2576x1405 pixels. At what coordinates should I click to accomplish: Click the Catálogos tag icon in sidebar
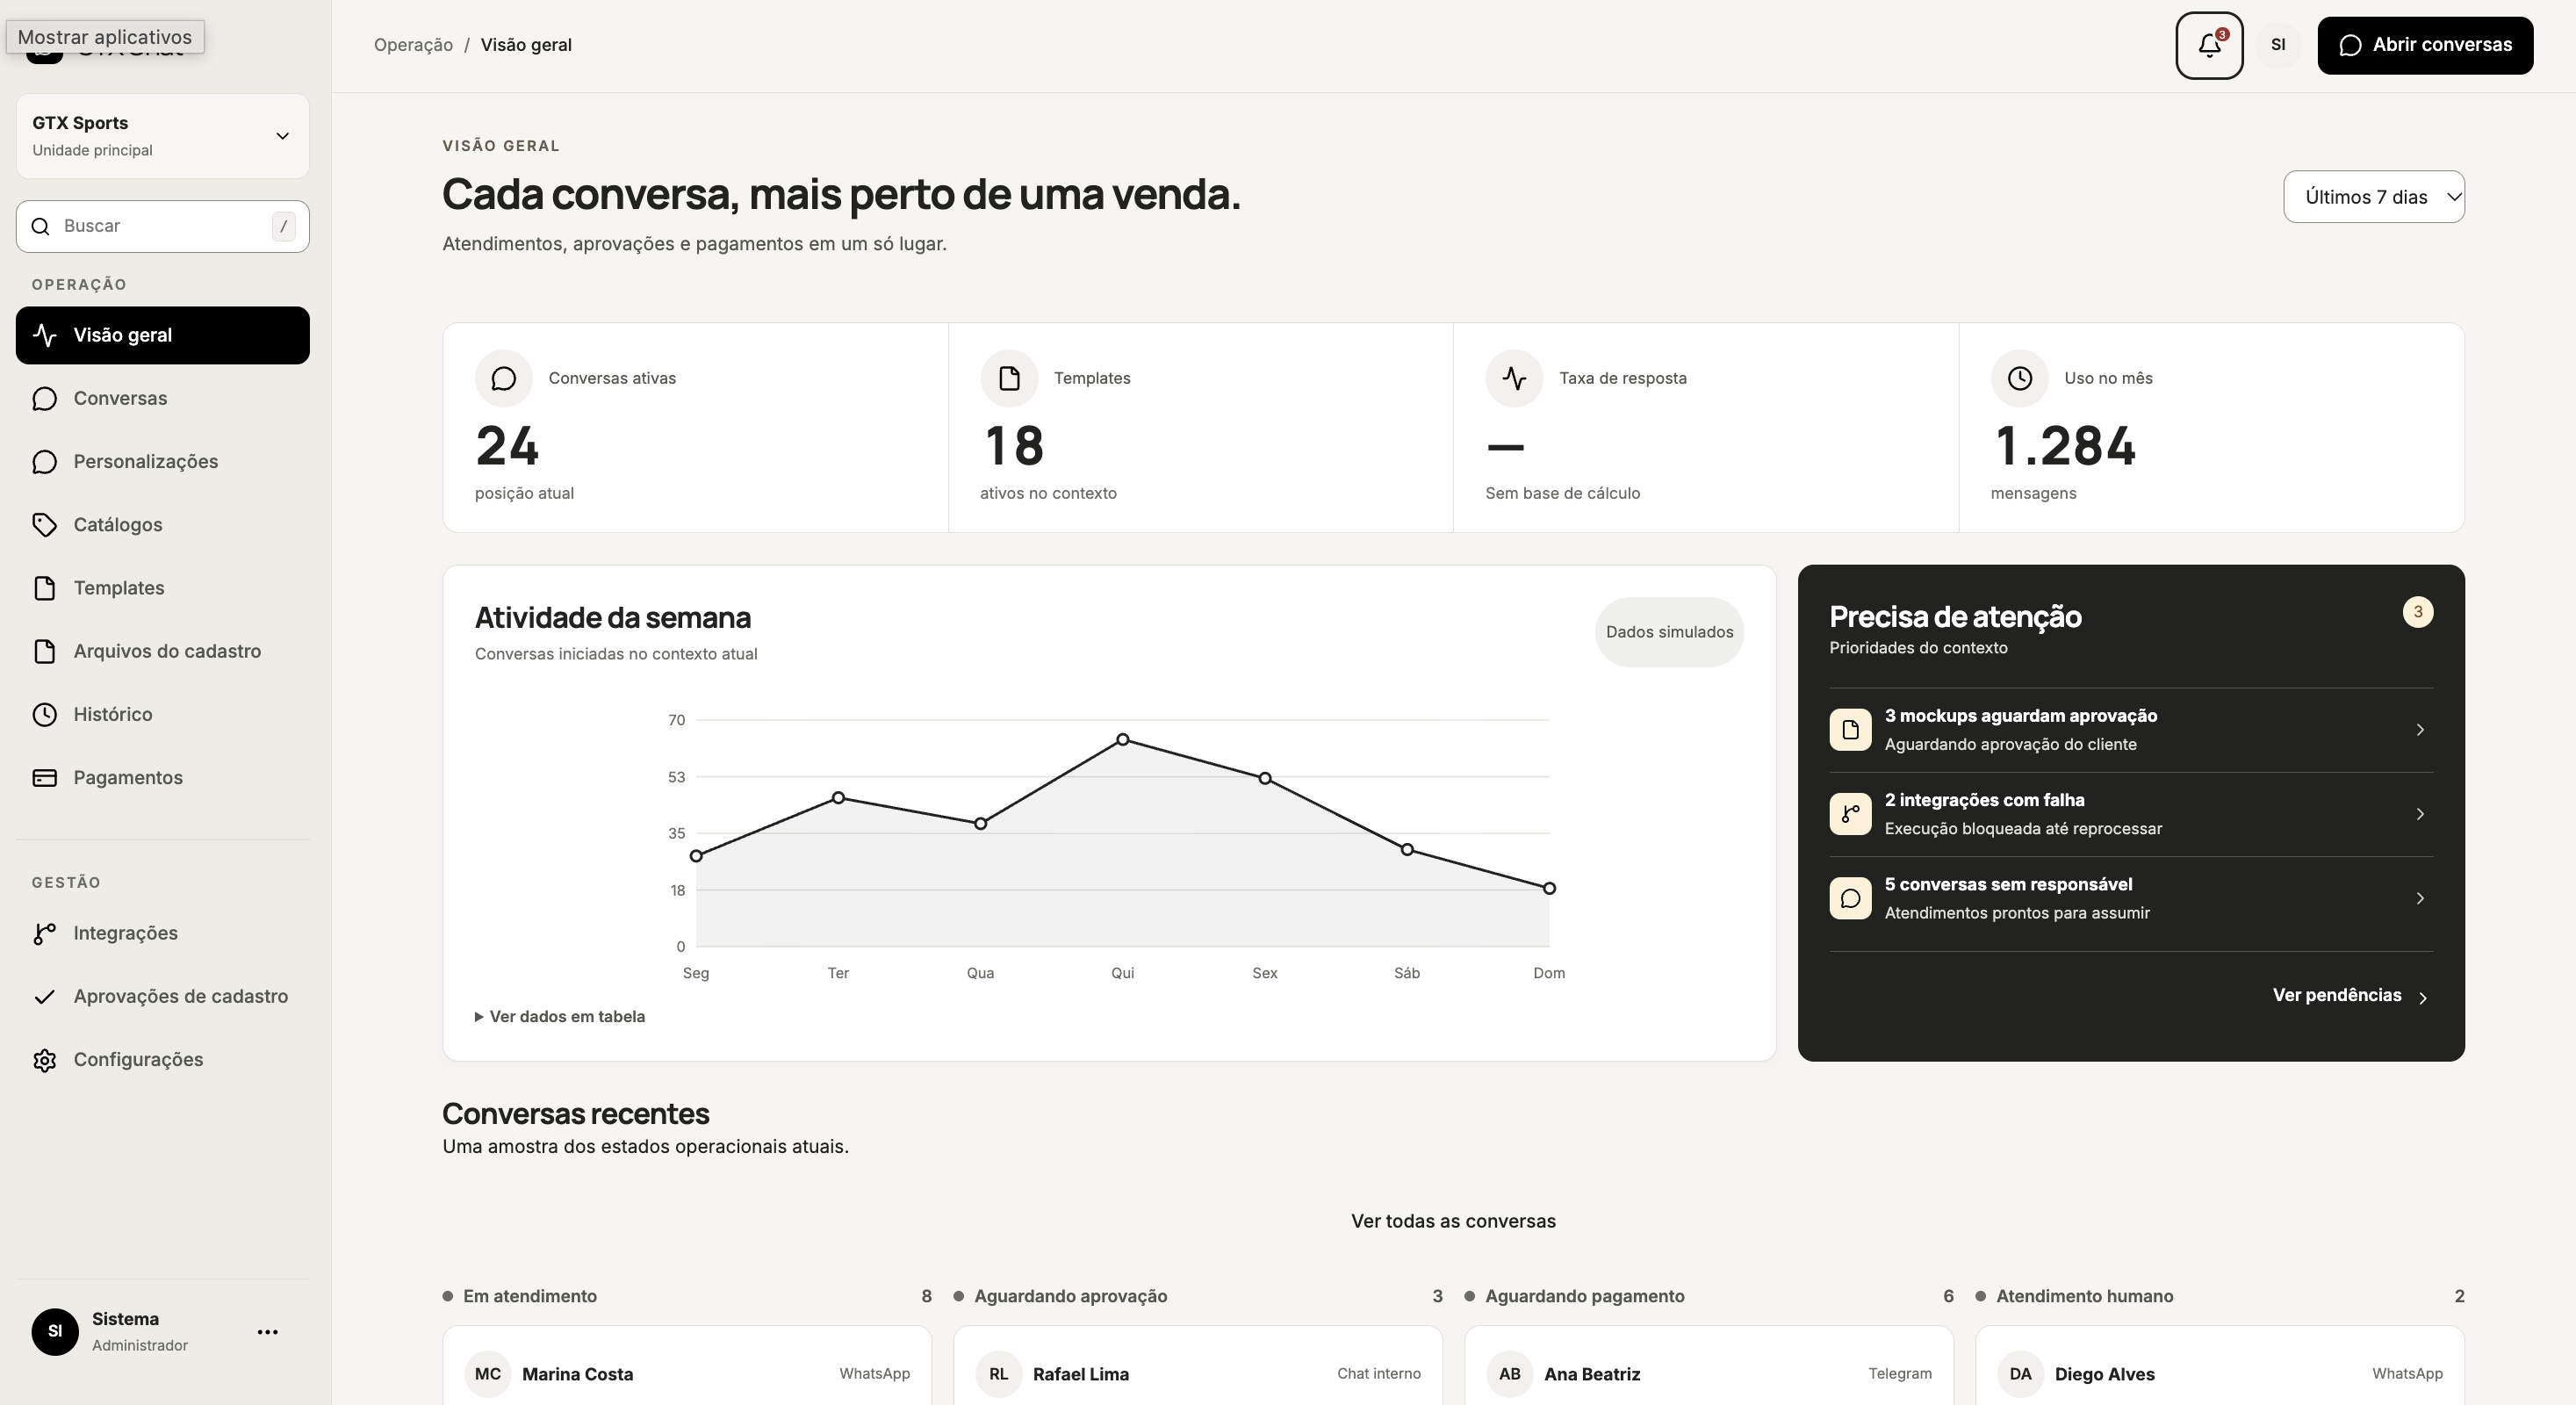pyautogui.click(x=44, y=525)
